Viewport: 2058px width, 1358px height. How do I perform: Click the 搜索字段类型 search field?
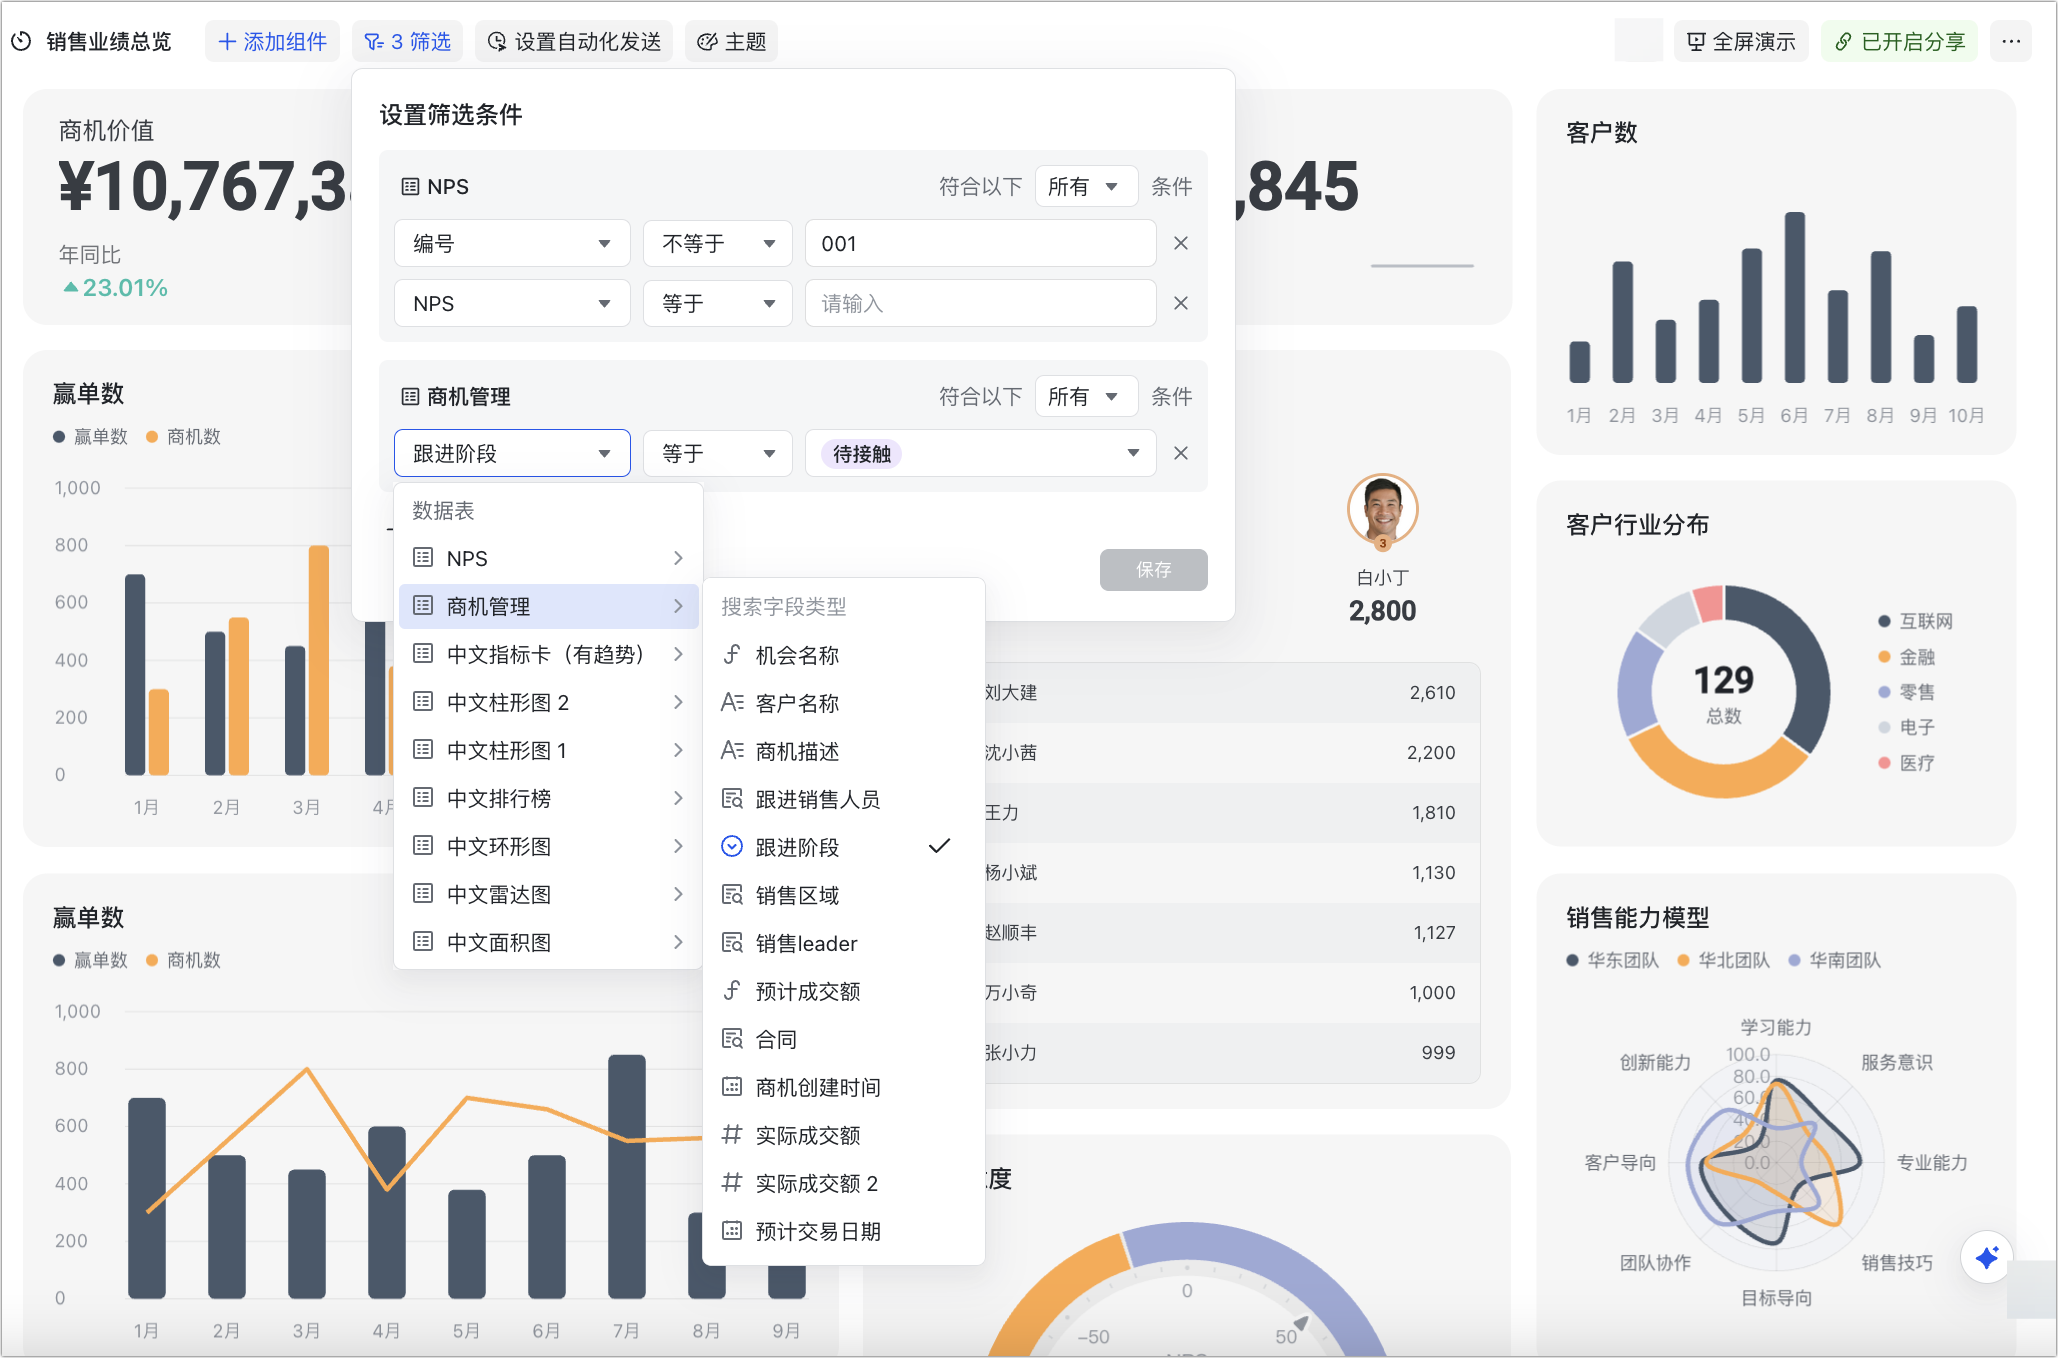coord(843,607)
